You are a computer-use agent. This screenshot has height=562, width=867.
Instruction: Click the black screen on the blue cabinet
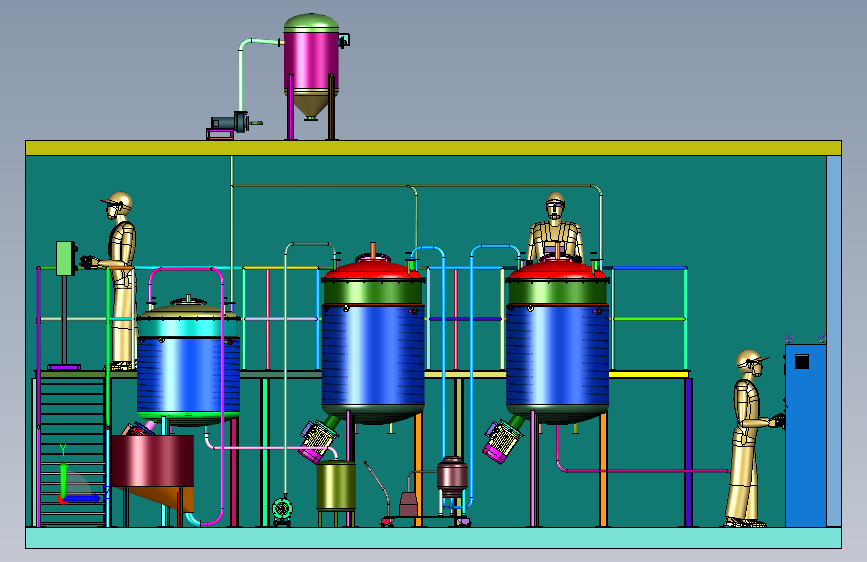coord(802,362)
